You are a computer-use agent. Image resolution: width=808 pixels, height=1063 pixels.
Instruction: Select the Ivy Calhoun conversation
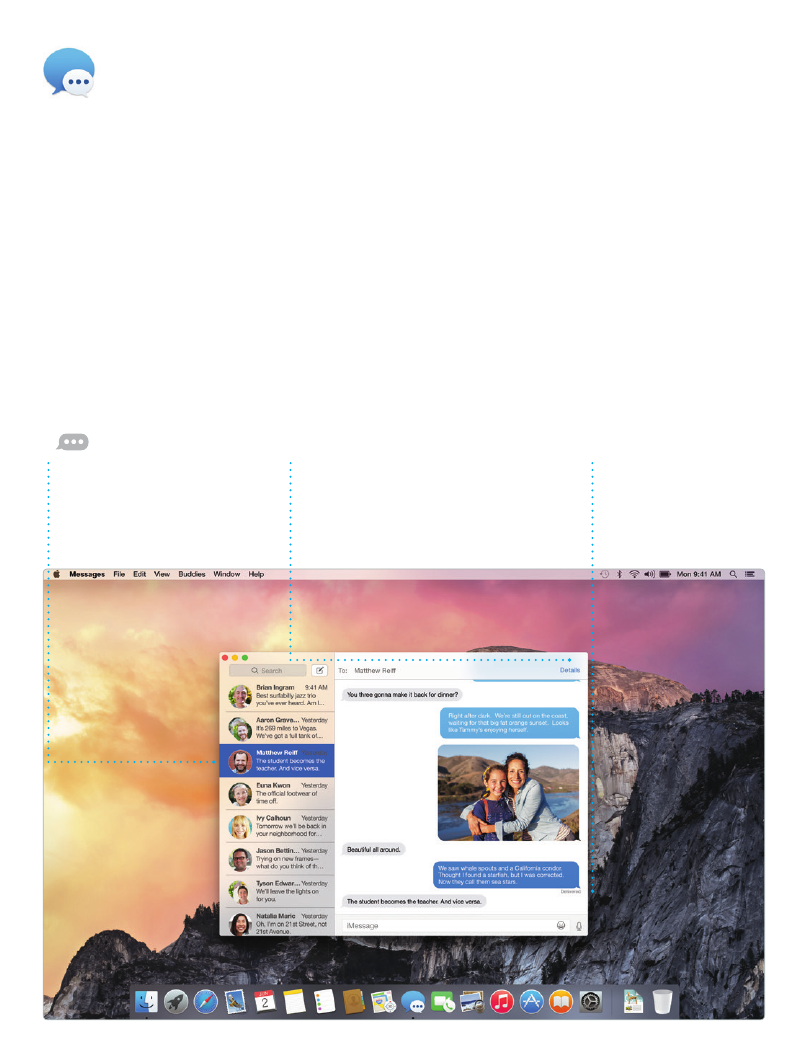(277, 826)
